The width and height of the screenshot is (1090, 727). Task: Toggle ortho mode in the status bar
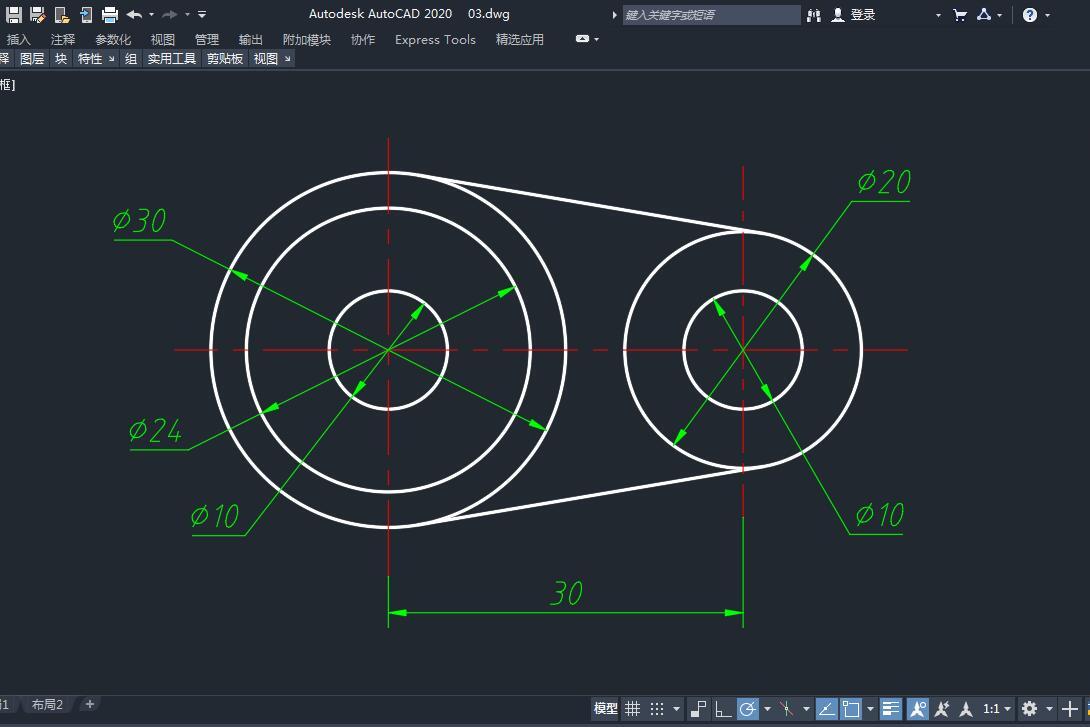723,709
